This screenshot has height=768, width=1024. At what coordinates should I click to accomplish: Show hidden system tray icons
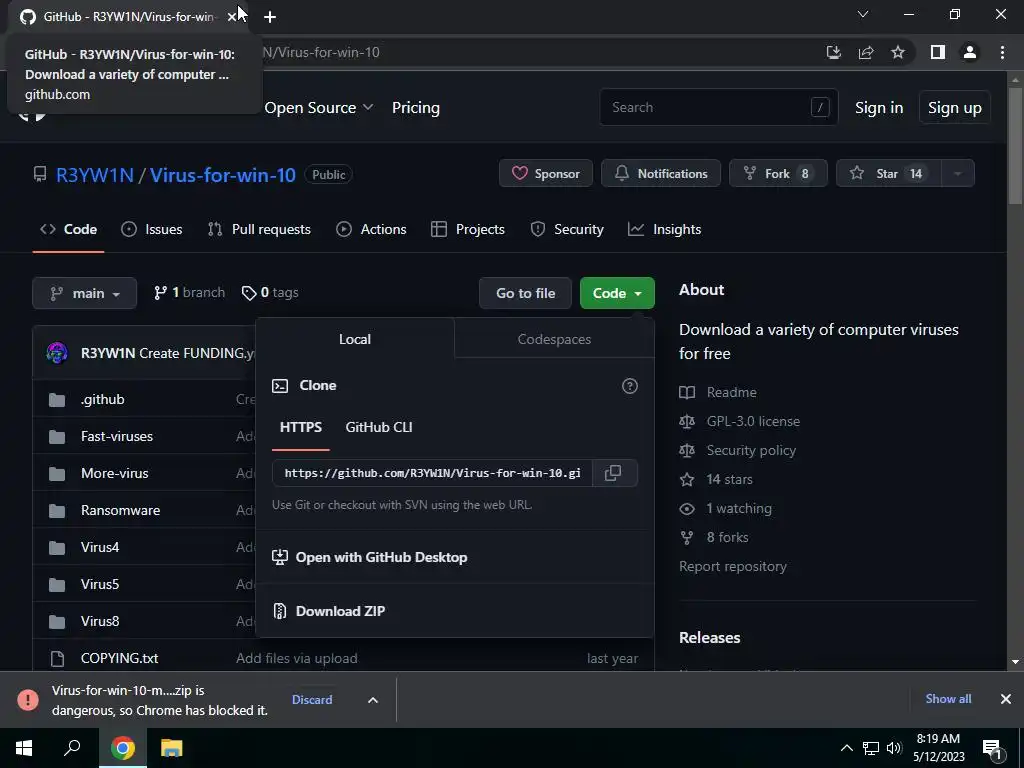point(846,748)
